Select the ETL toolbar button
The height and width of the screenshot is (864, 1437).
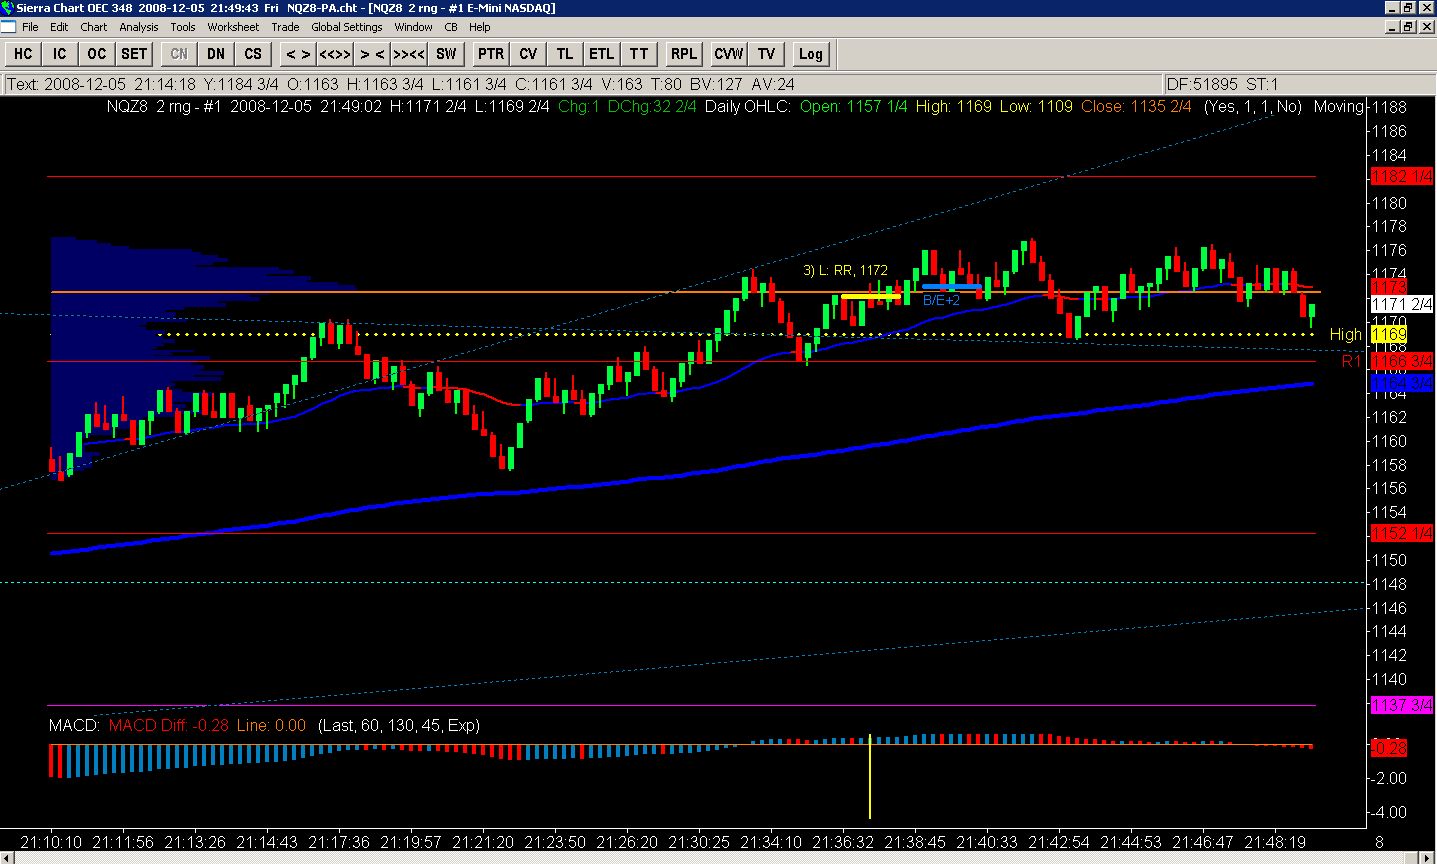click(x=601, y=54)
